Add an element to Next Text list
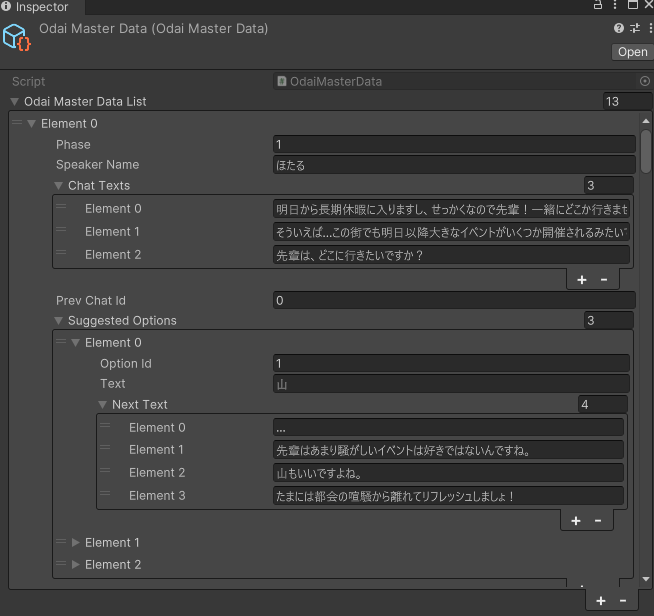 coord(576,520)
